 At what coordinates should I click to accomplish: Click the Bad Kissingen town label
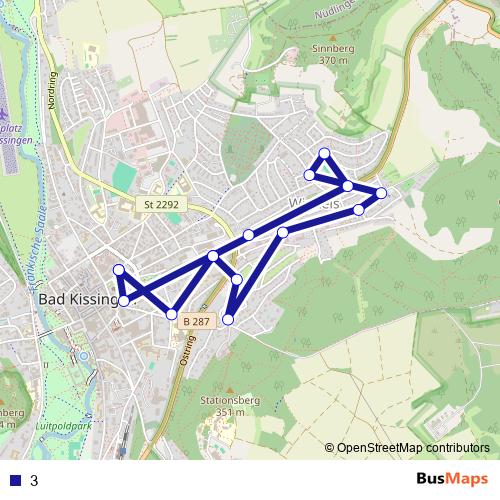[x=79, y=299]
